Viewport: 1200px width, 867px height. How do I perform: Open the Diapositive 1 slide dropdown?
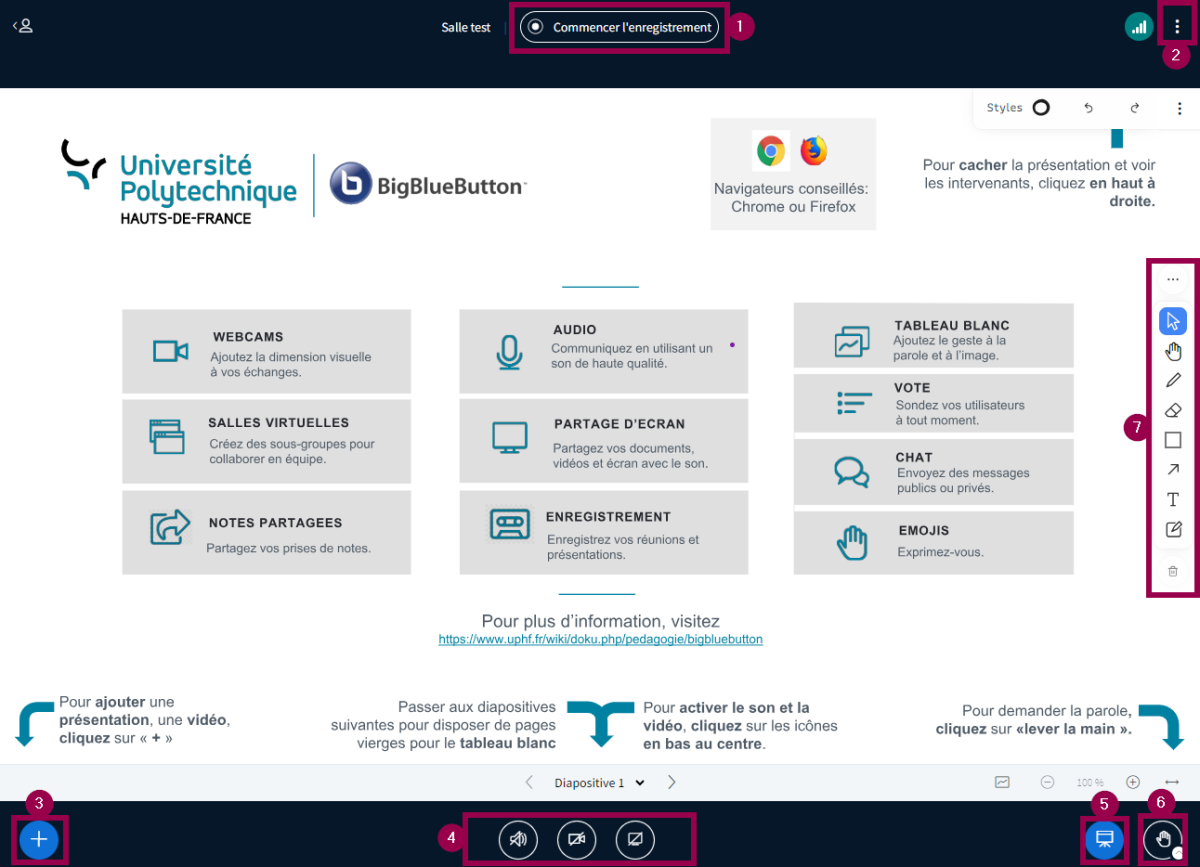tap(600, 783)
